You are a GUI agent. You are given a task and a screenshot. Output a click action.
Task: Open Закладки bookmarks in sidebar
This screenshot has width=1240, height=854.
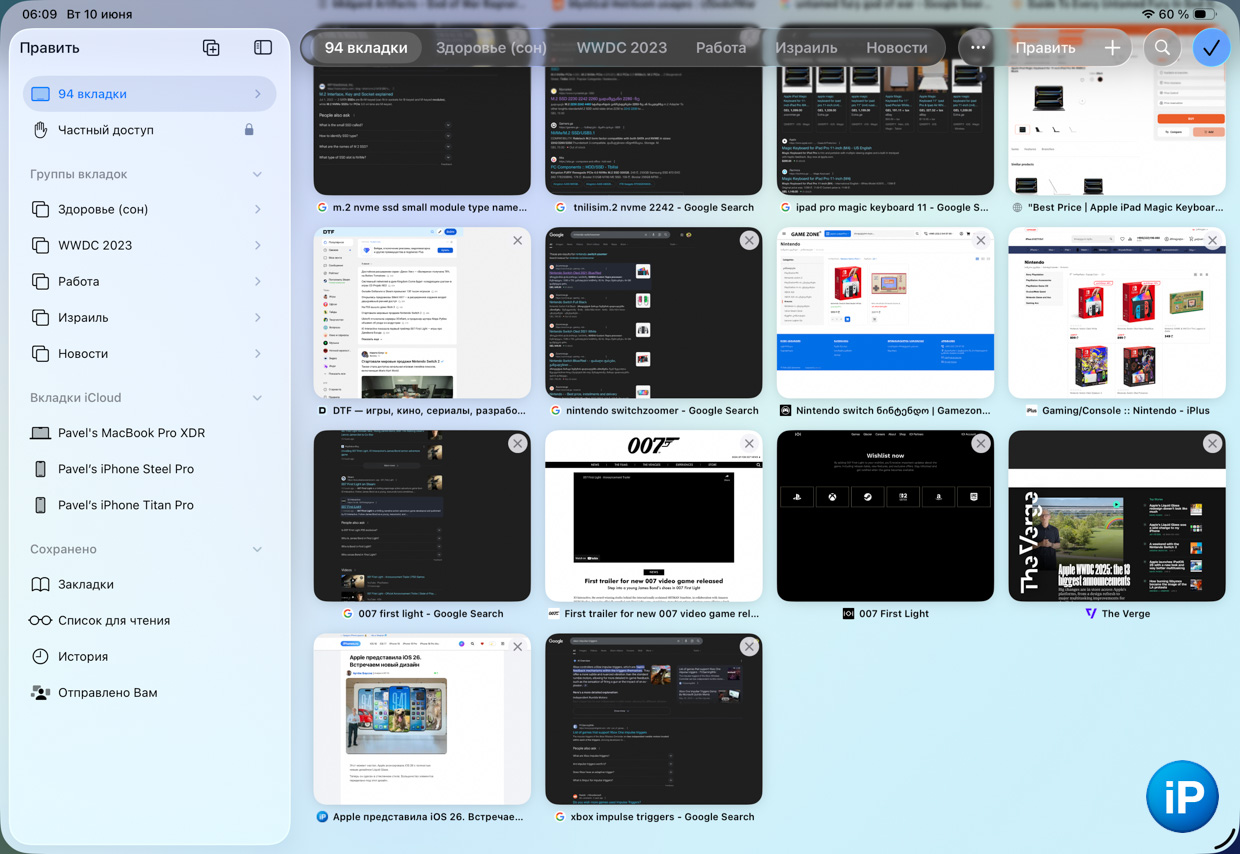(x=86, y=584)
